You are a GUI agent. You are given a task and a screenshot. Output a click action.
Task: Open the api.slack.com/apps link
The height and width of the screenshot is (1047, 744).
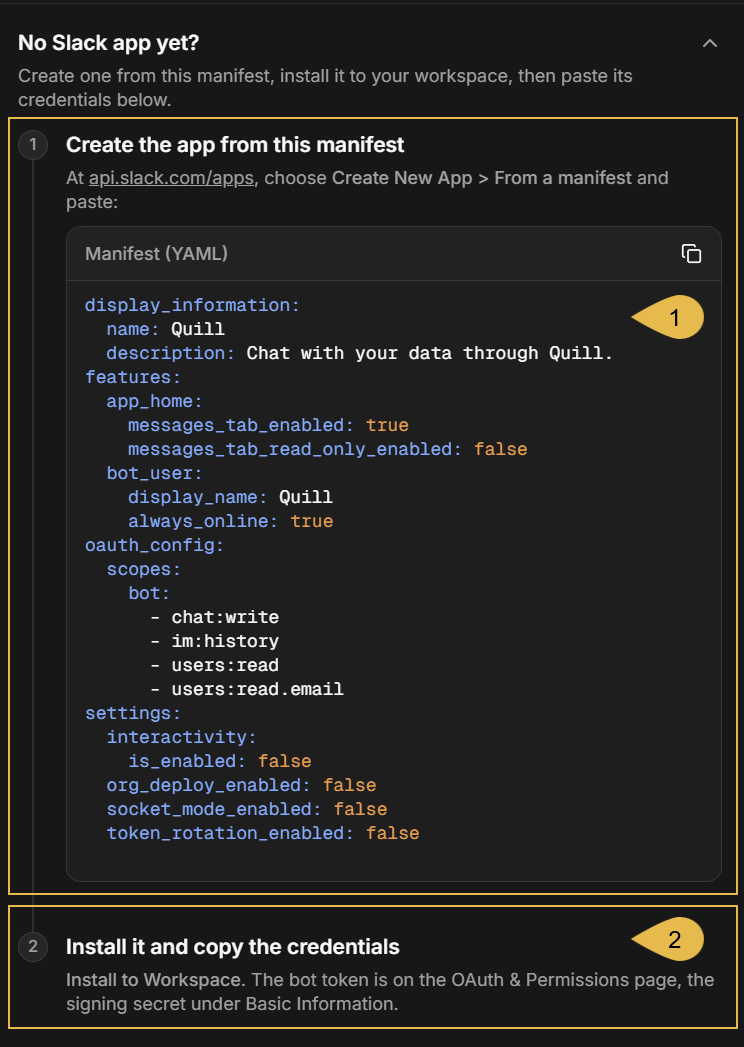coord(172,178)
